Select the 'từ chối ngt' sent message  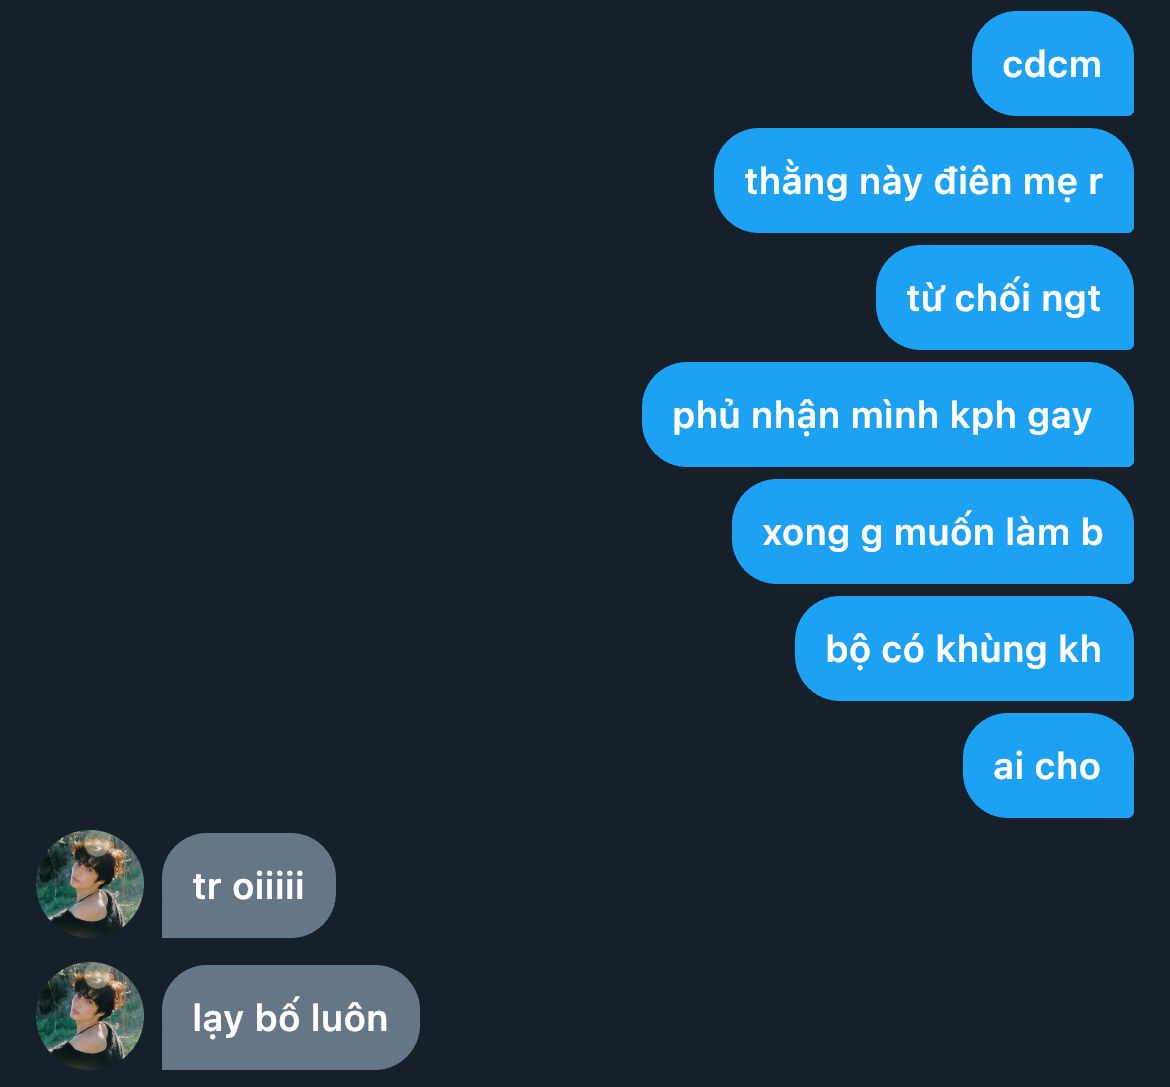tap(1005, 298)
